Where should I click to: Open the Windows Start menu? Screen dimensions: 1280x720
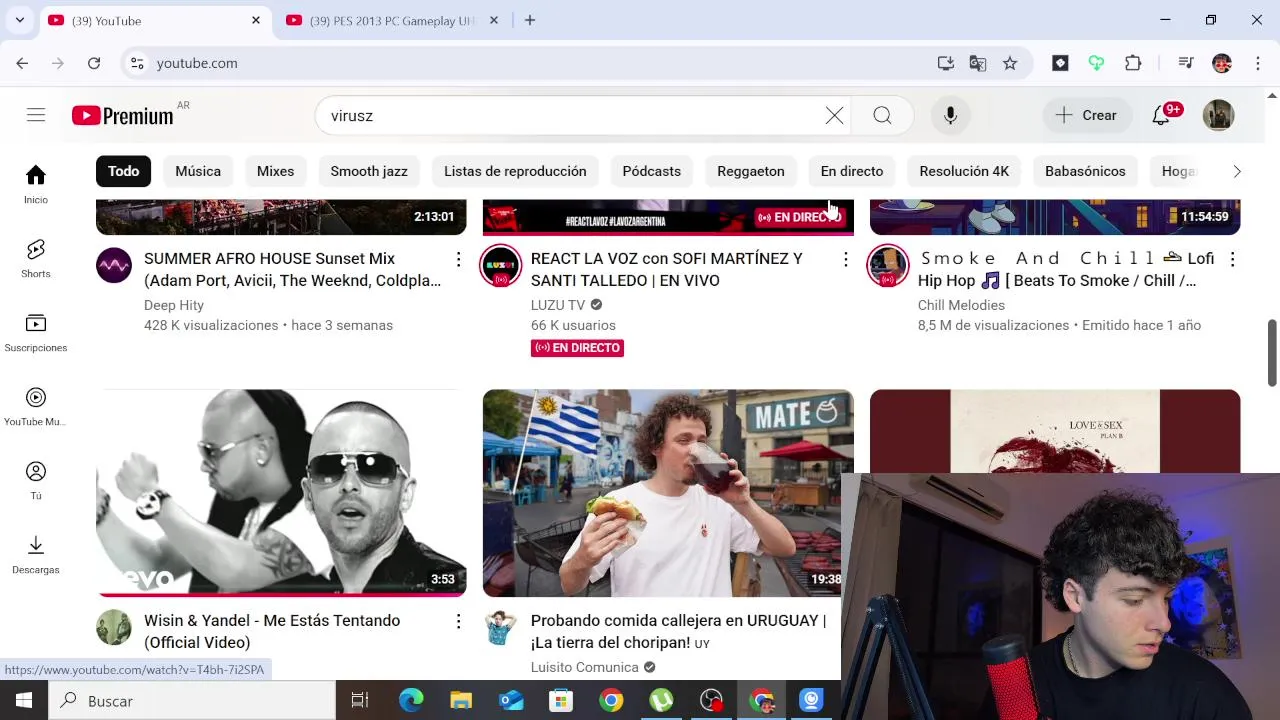click(24, 701)
